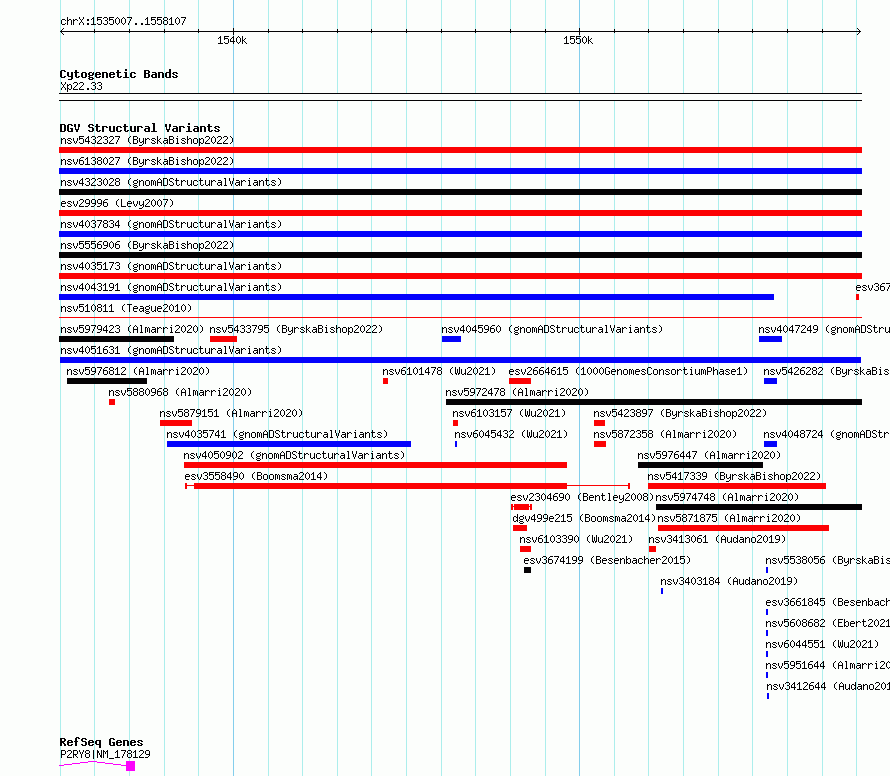Click the nsv4045960 gnomAD variant label
The width and height of the screenshot is (890, 776).
(x=552, y=329)
